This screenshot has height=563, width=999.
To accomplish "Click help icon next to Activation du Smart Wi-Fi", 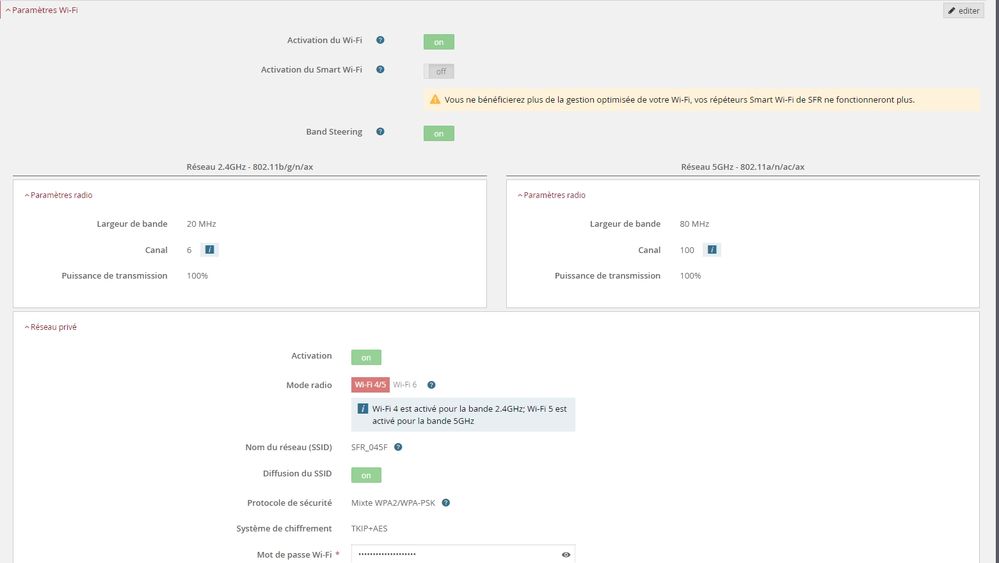I will click(380, 70).
